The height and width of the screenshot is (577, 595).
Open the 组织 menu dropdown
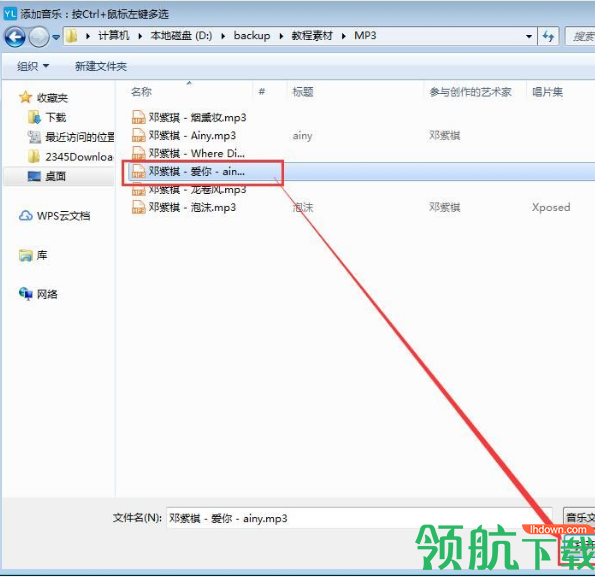pos(33,66)
